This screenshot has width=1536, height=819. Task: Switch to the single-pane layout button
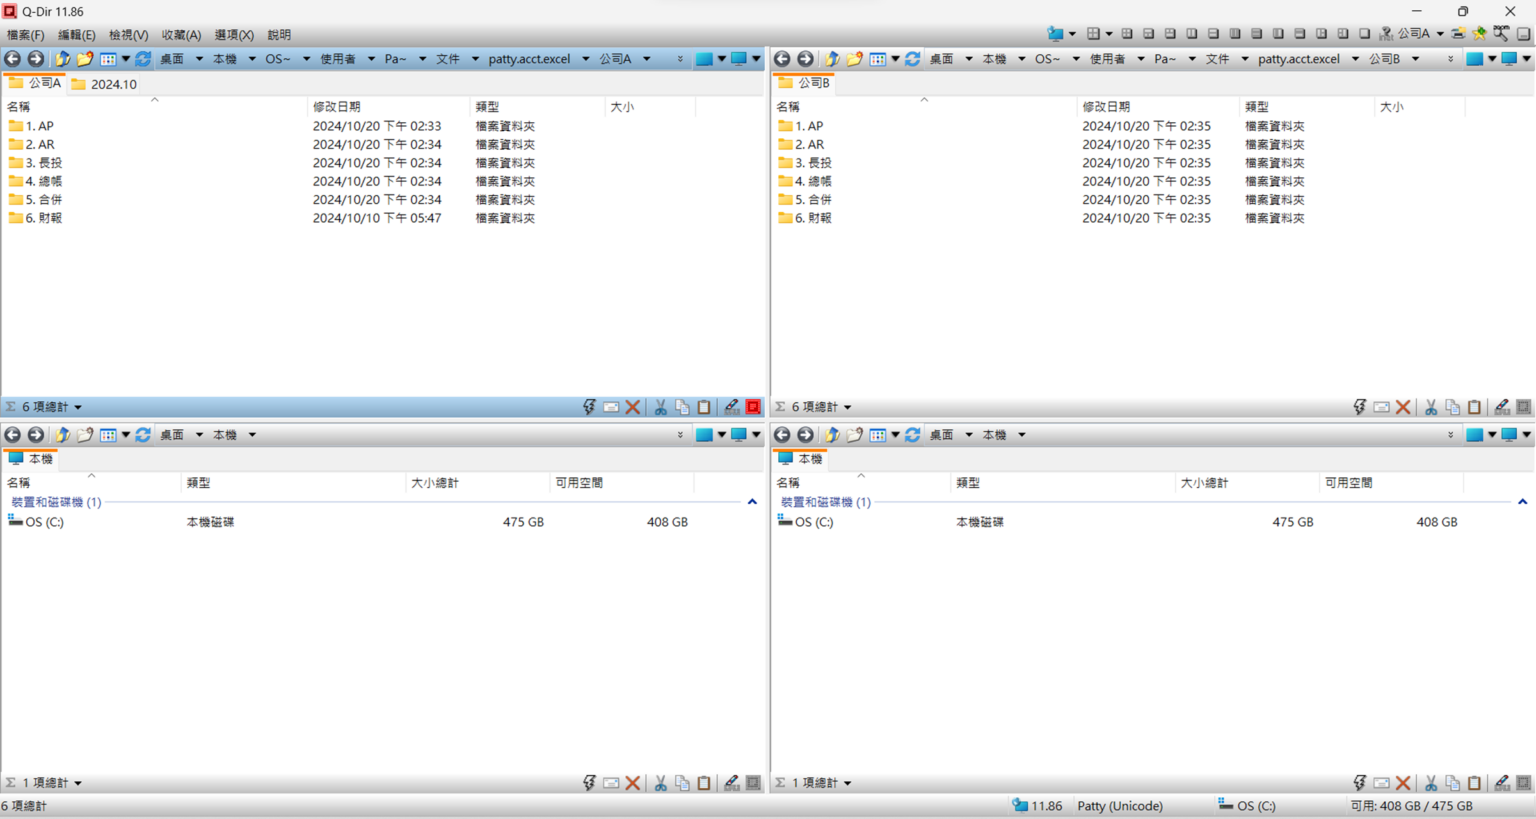[1365, 34]
